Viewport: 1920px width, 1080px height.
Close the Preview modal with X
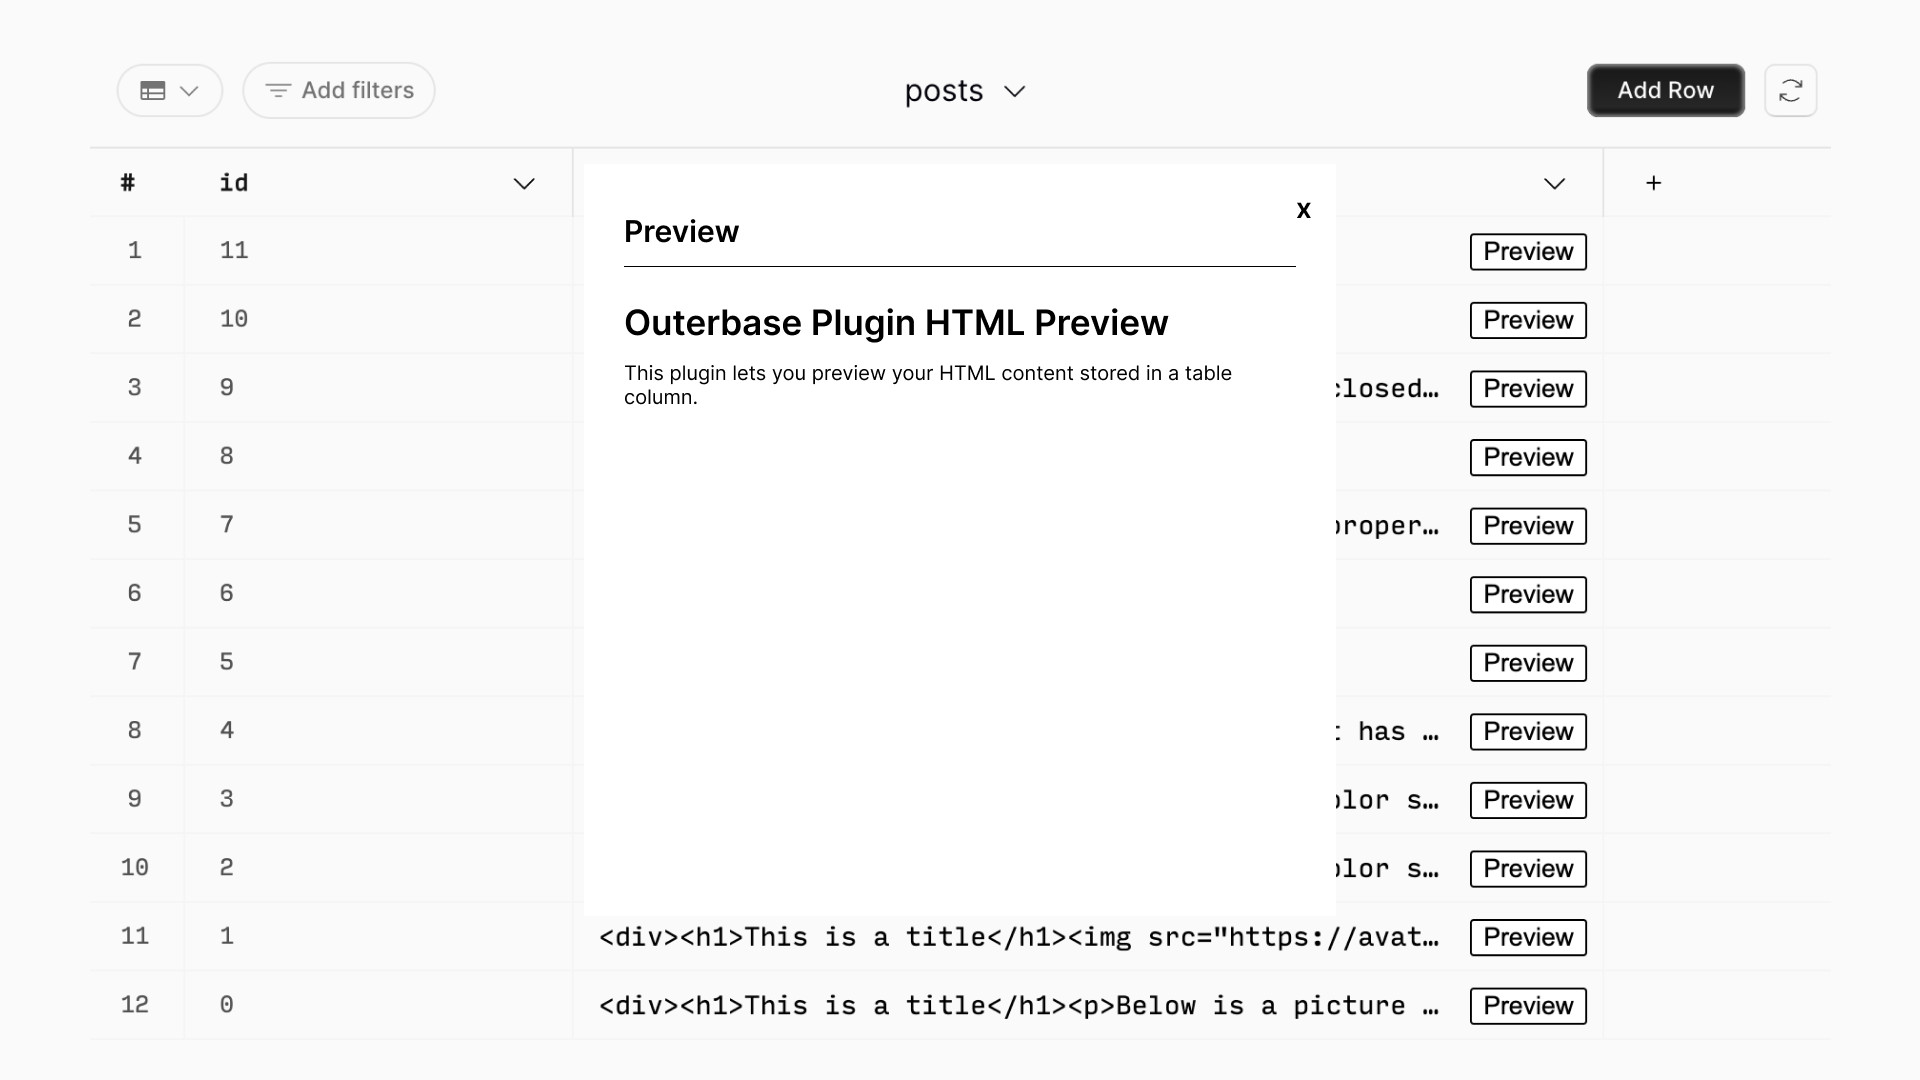1303,210
